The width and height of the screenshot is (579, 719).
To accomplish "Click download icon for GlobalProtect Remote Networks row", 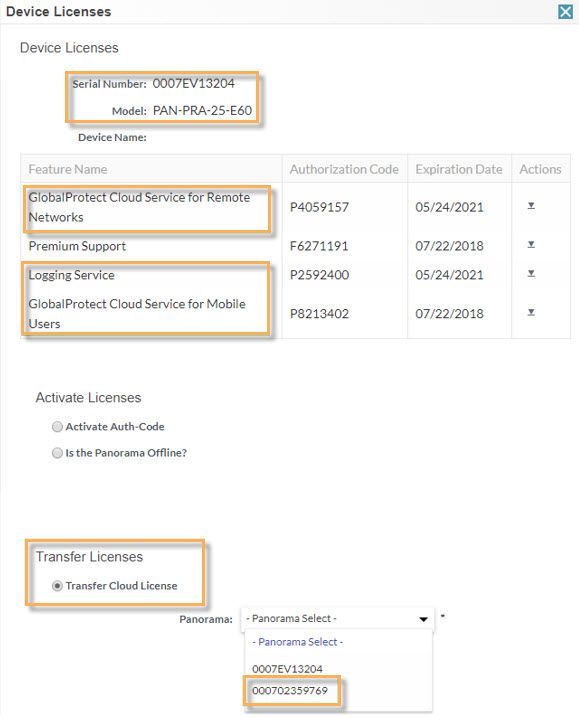I will [531, 206].
